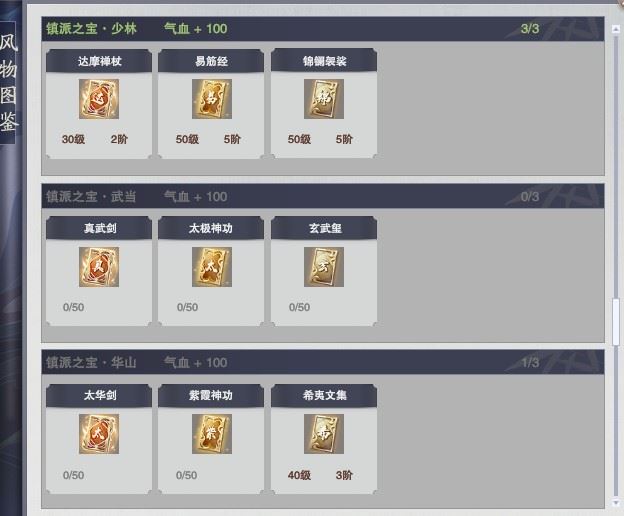Click the 达摩禅杖 card icon
The image size is (624, 516).
(x=99, y=99)
